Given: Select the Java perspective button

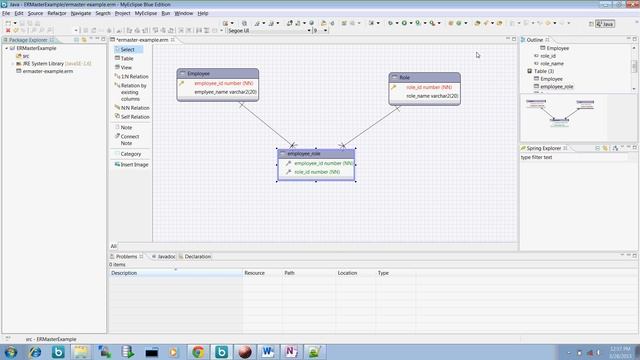Looking at the screenshot, I should (x=605, y=24).
